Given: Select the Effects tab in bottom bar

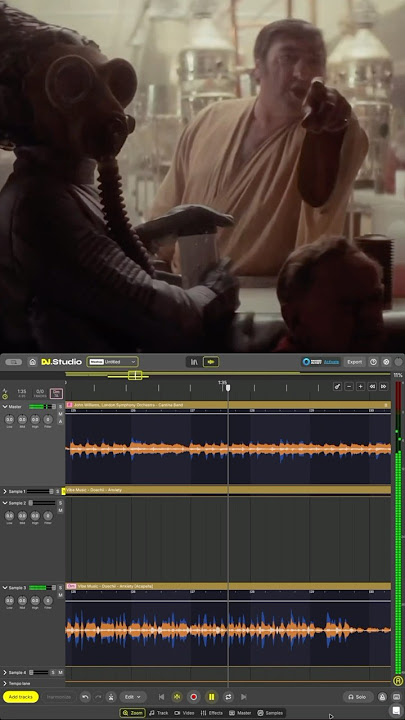Looking at the screenshot, I should coord(212,713).
